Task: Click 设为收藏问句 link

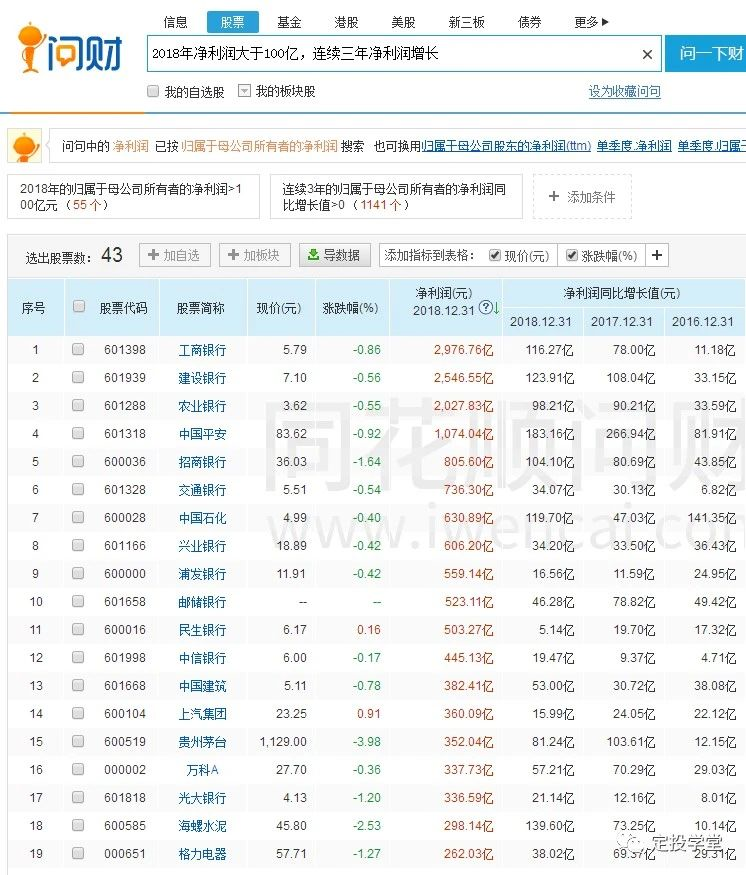Action: pos(624,92)
